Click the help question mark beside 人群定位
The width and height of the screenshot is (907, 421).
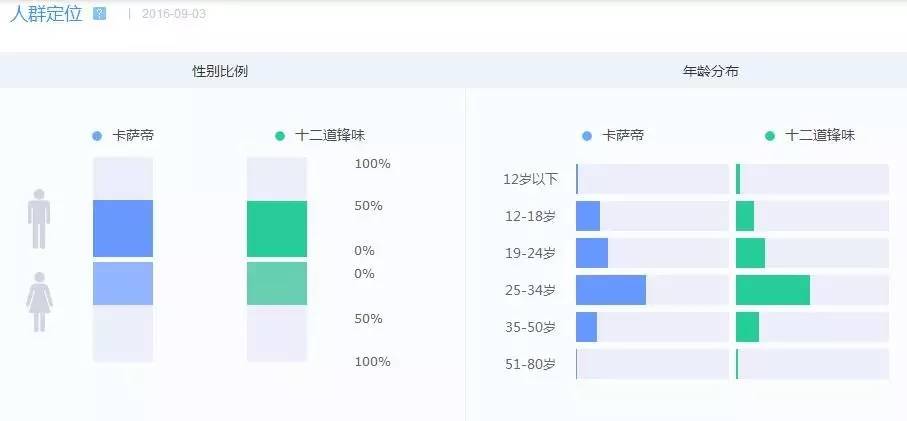pos(99,14)
